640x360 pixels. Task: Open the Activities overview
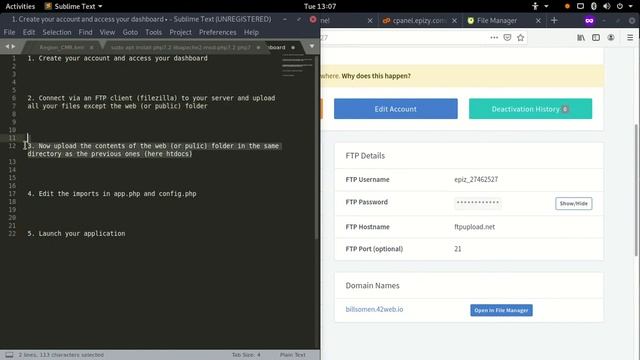pyautogui.click(x=20, y=6)
